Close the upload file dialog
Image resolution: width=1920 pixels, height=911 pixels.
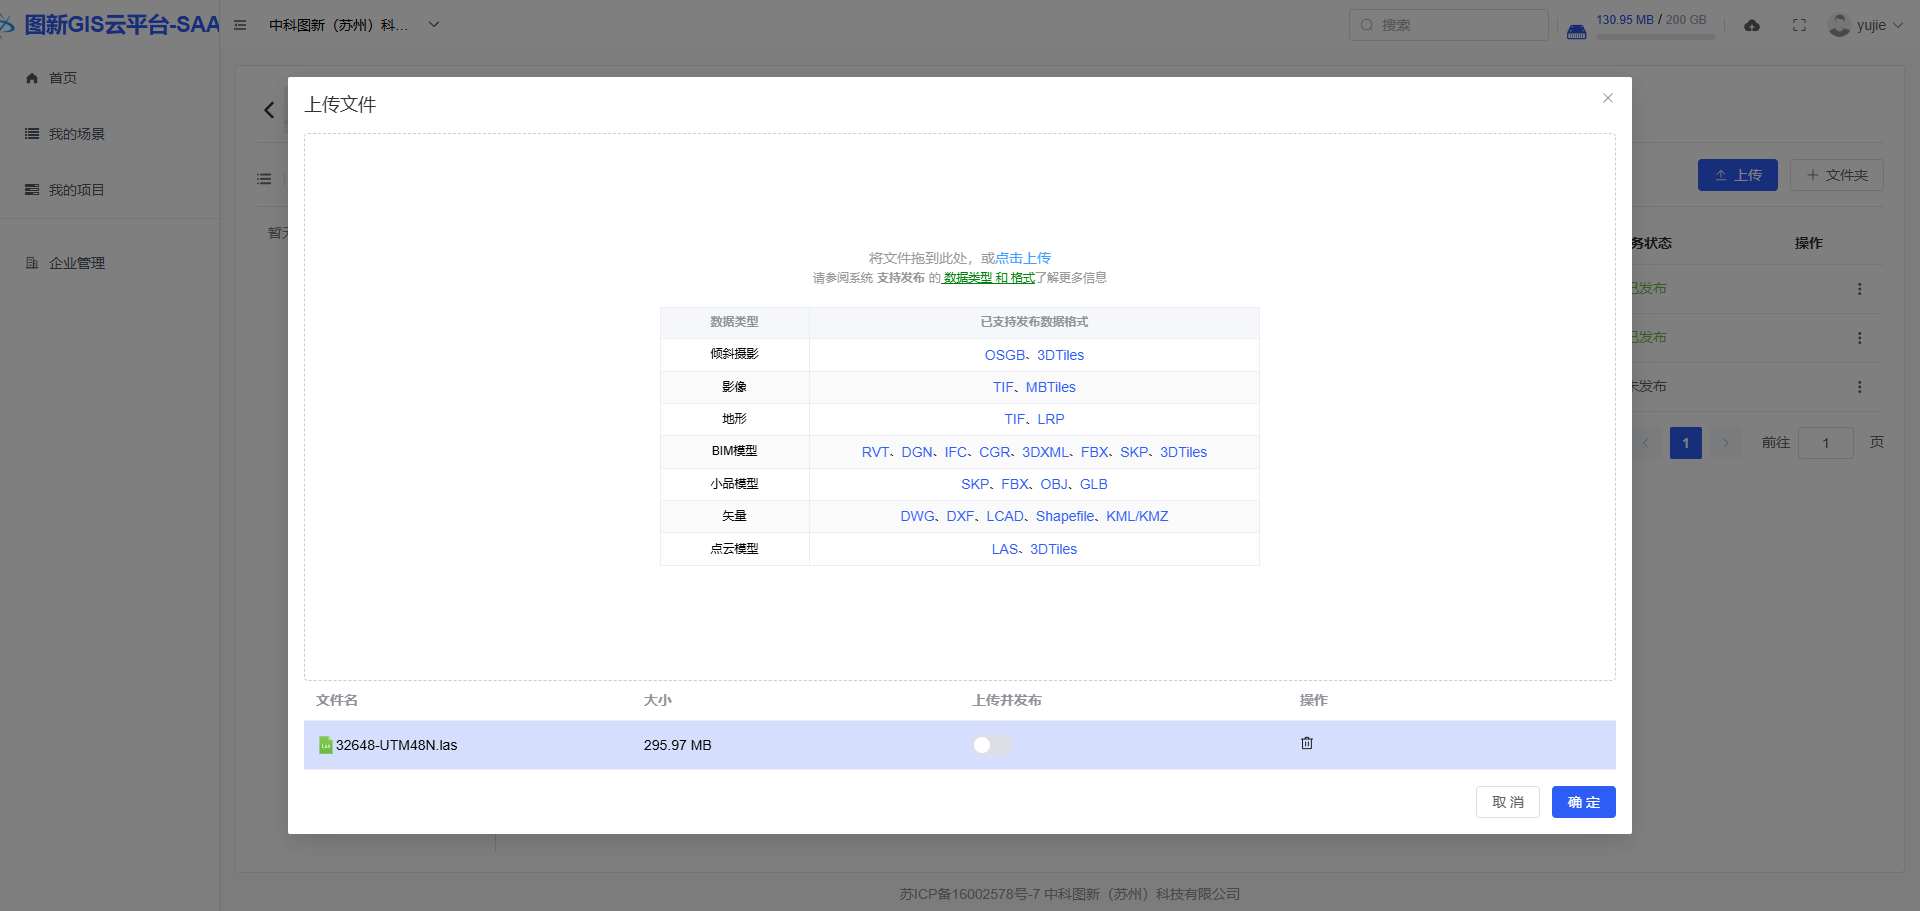pos(1607,98)
